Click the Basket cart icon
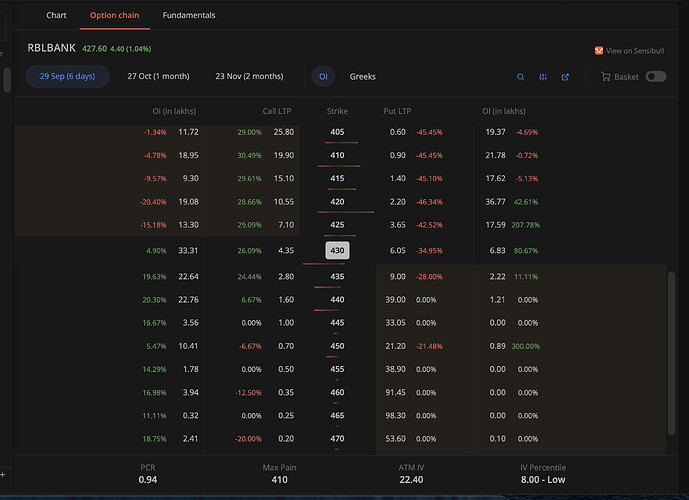The width and height of the screenshot is (689, 500). click(x=606, y=77)
